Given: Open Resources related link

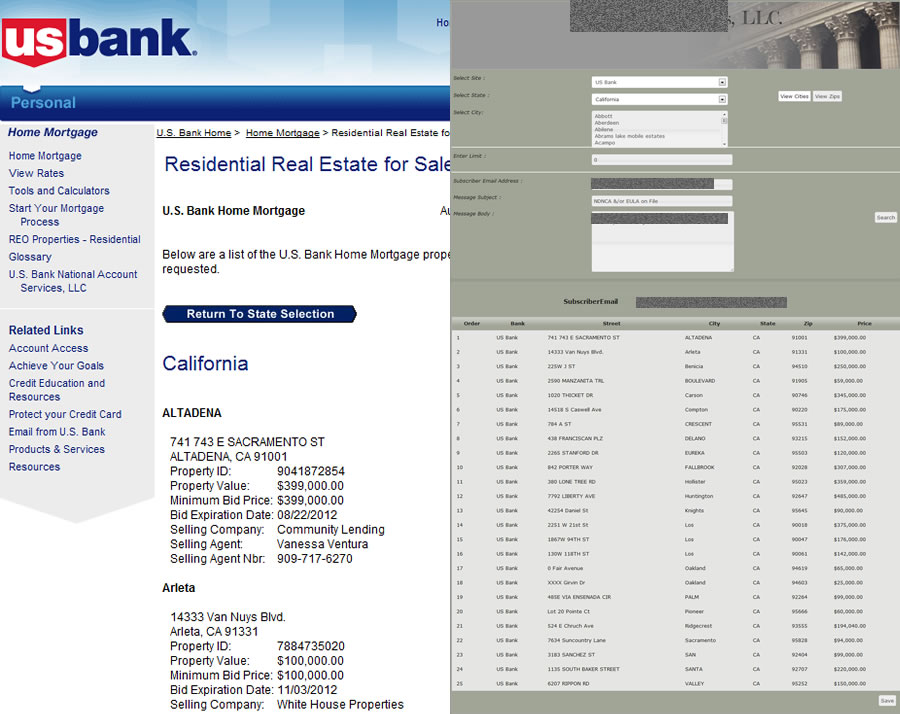Looking at the screenshot, I should [34, 467].
